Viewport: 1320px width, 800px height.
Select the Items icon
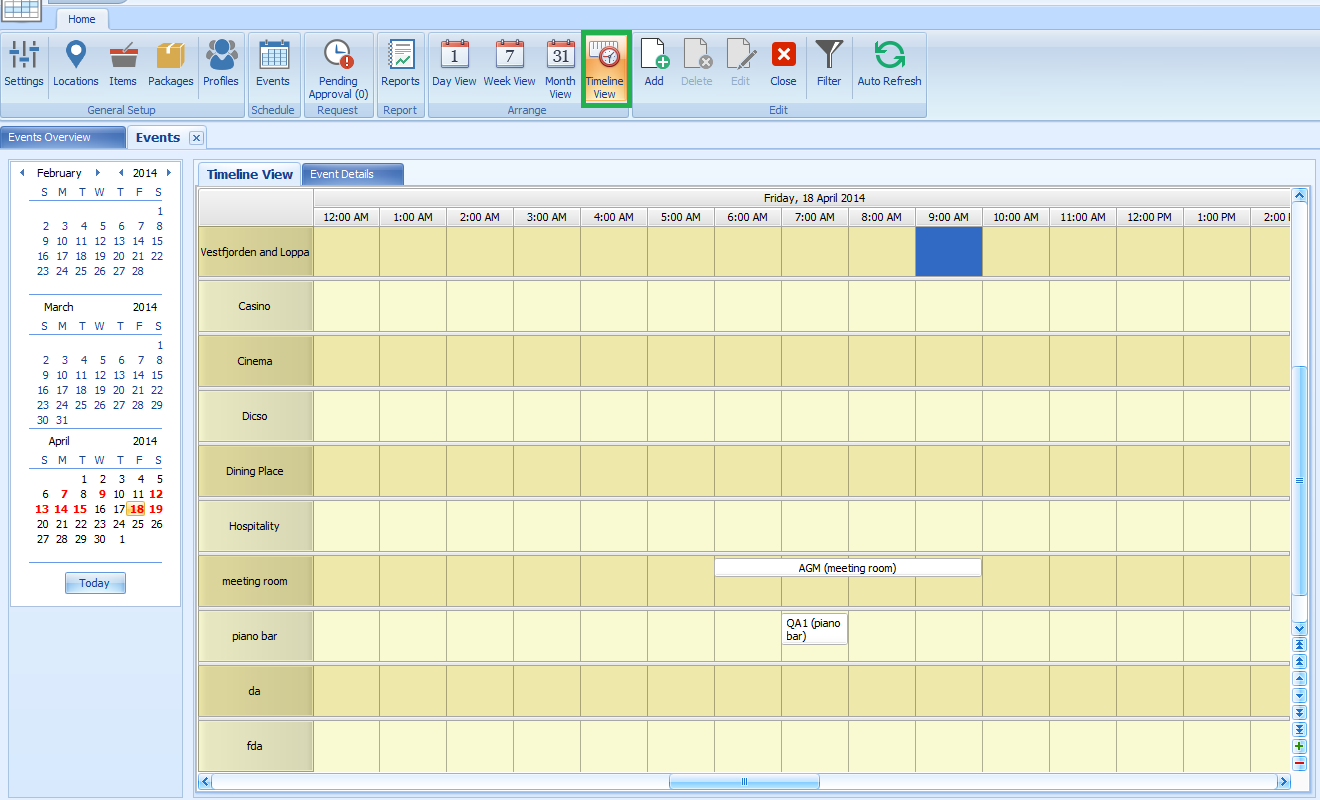pos(122,63)
